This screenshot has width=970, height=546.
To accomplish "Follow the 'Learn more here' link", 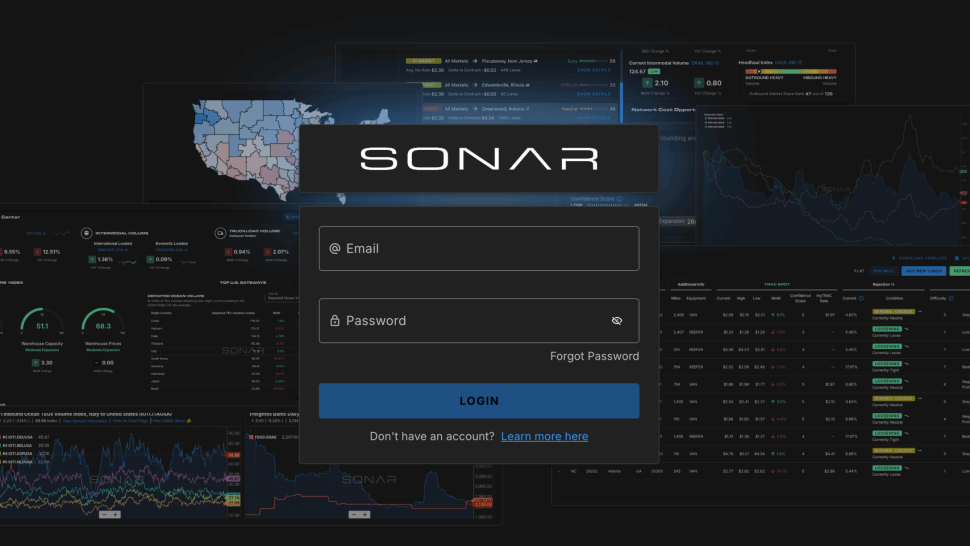I will 544,437.
